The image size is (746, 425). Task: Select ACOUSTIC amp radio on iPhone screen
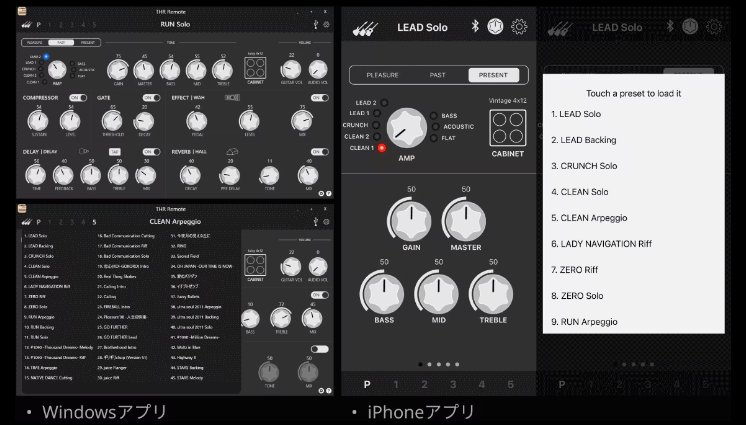[435, 127]
